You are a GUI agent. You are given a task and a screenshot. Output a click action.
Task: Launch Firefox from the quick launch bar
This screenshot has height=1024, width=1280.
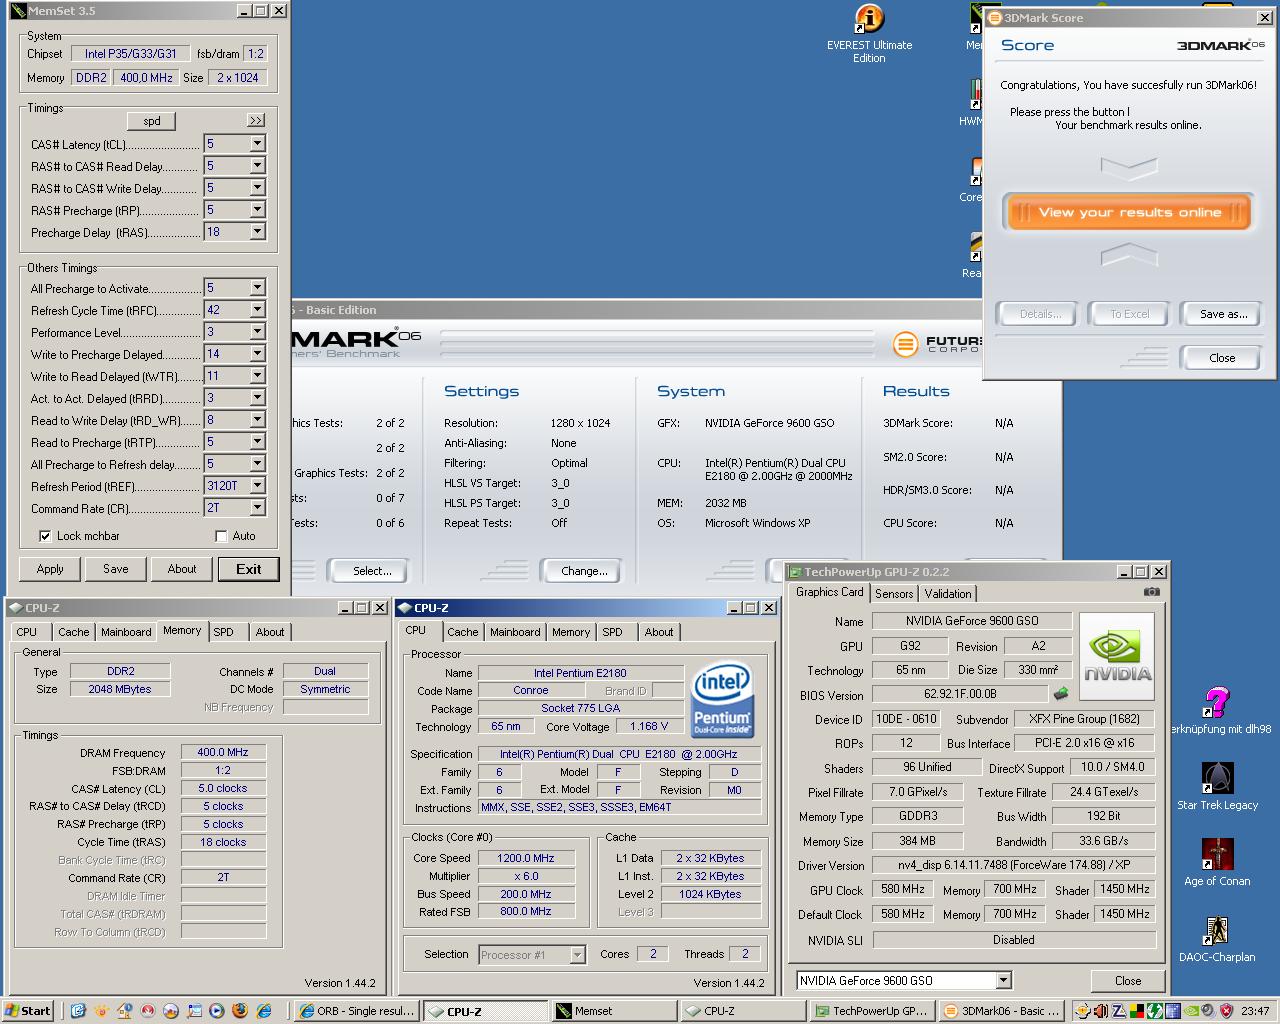click(240, 1011)
